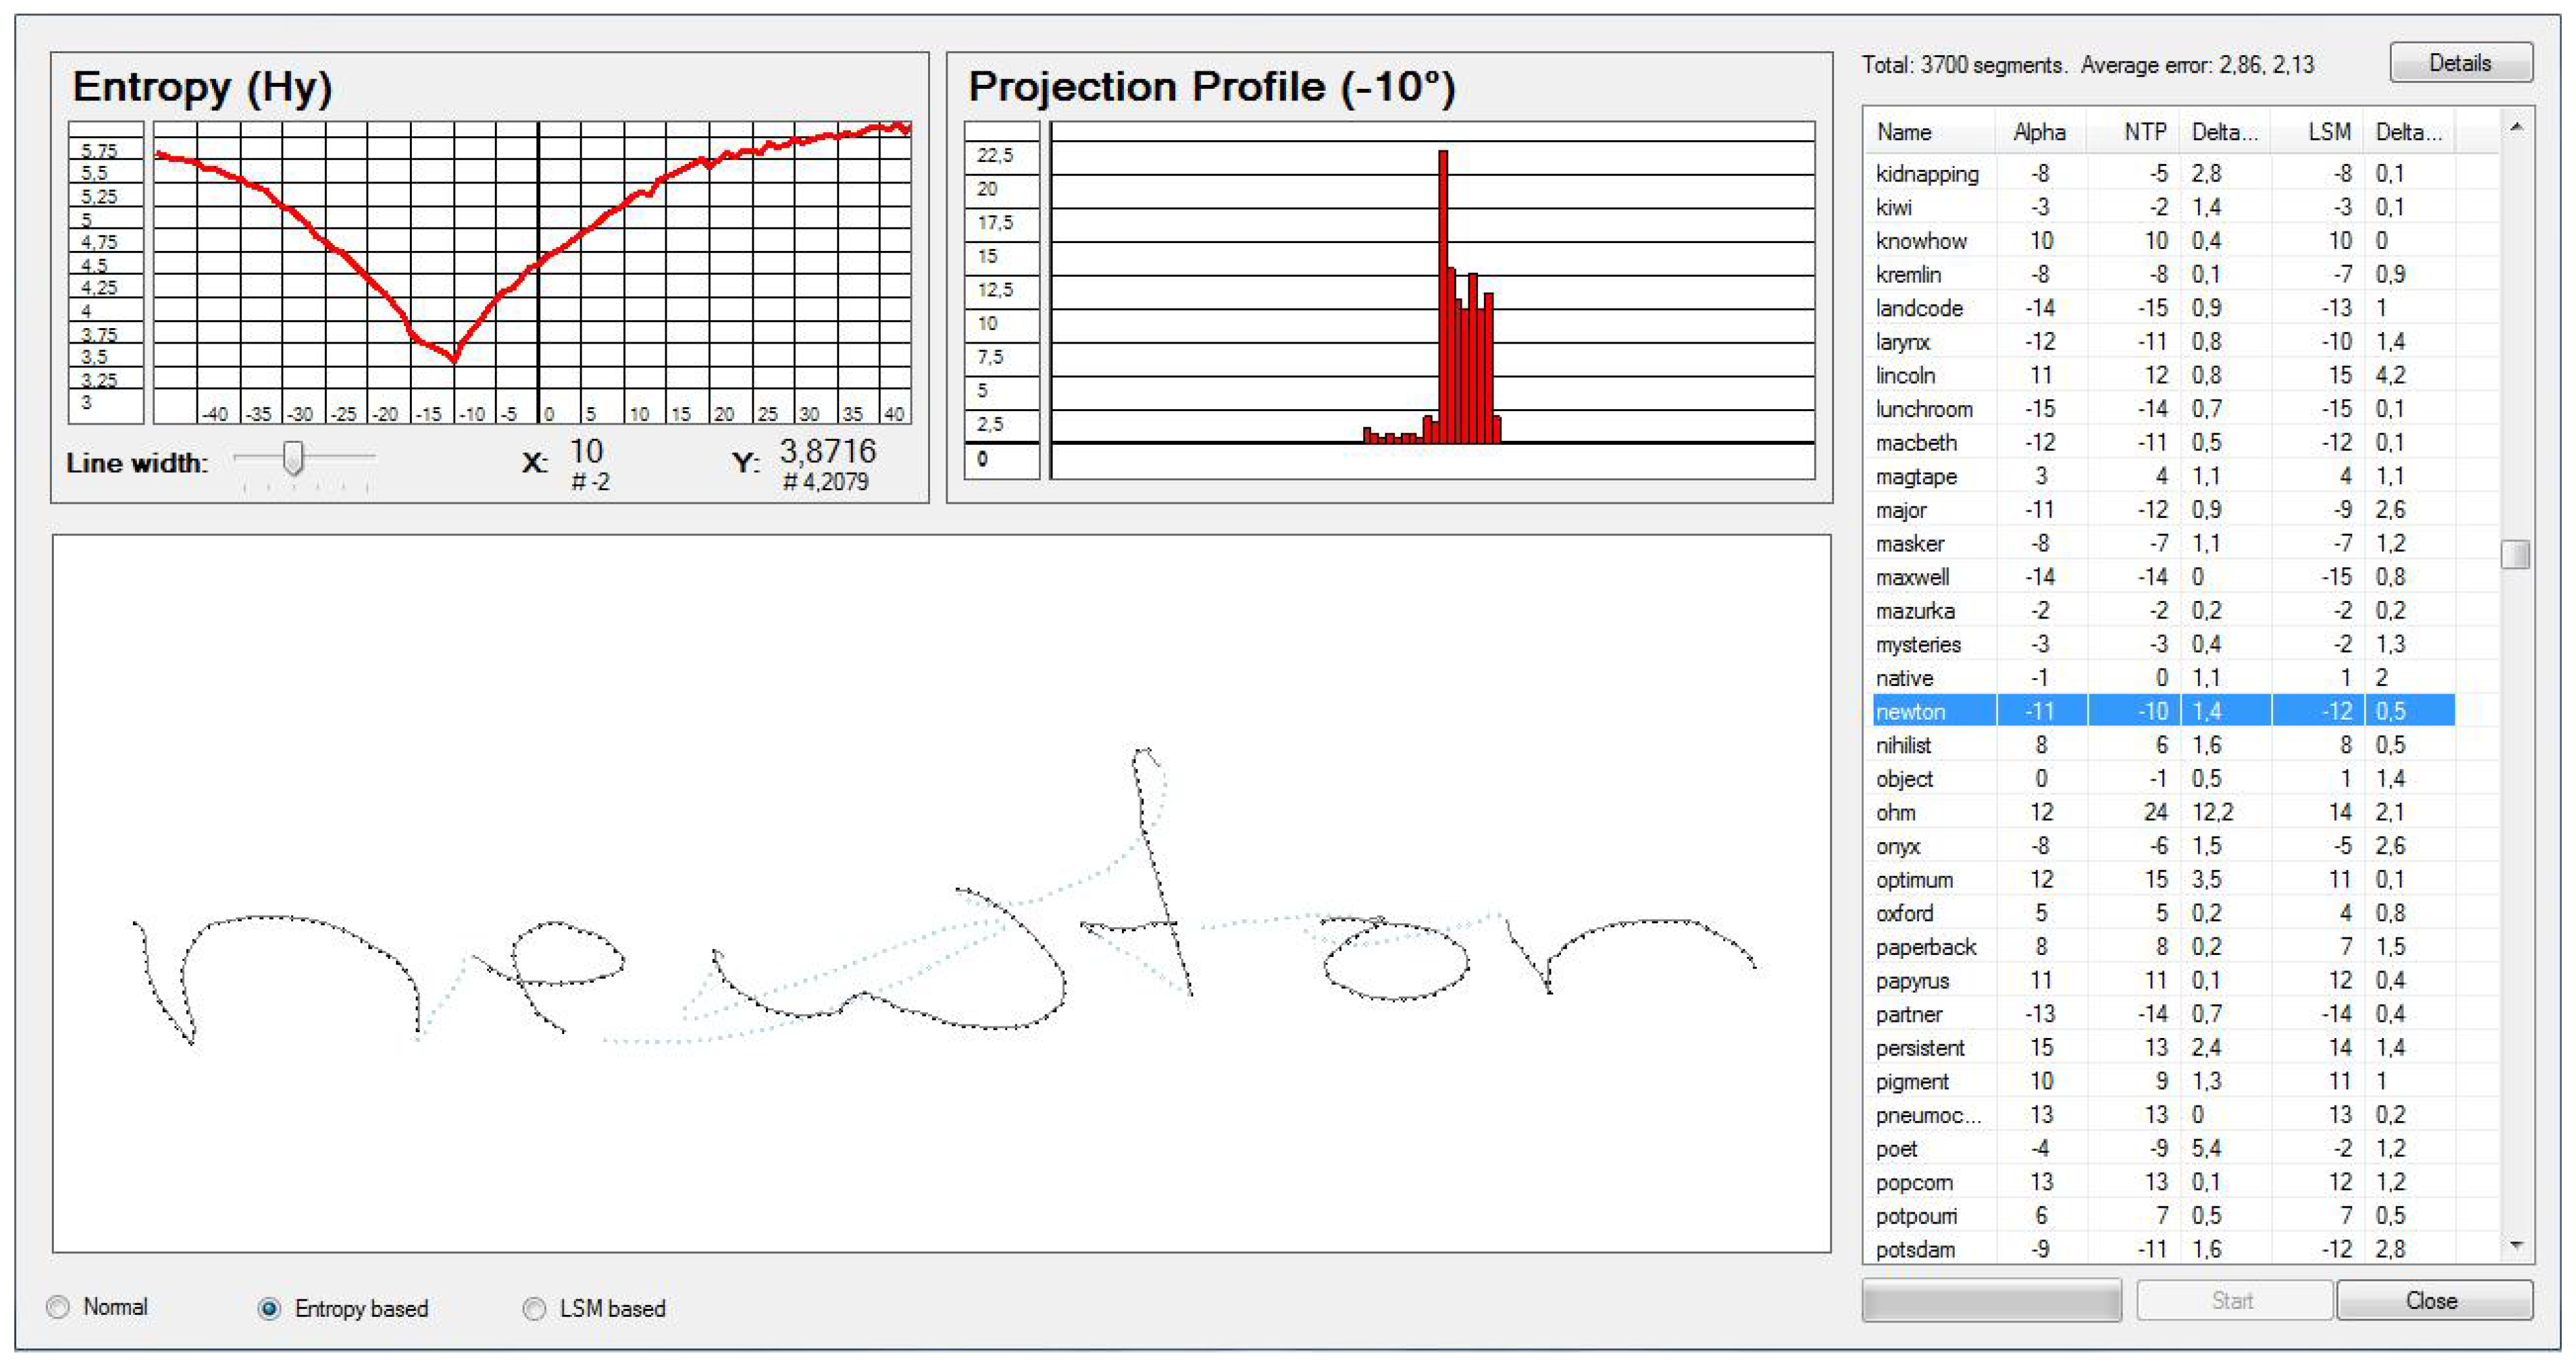Select the Entropy based radio option

pos(269,1308)
